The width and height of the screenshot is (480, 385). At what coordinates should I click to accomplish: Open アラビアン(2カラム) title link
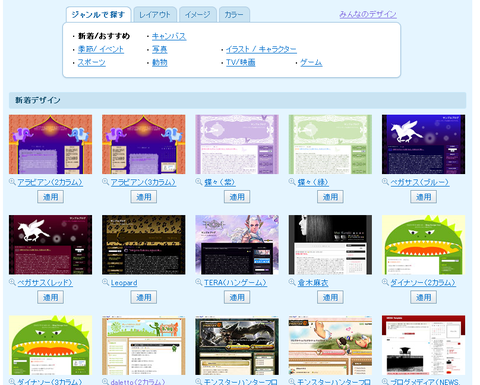pos(50,182)
